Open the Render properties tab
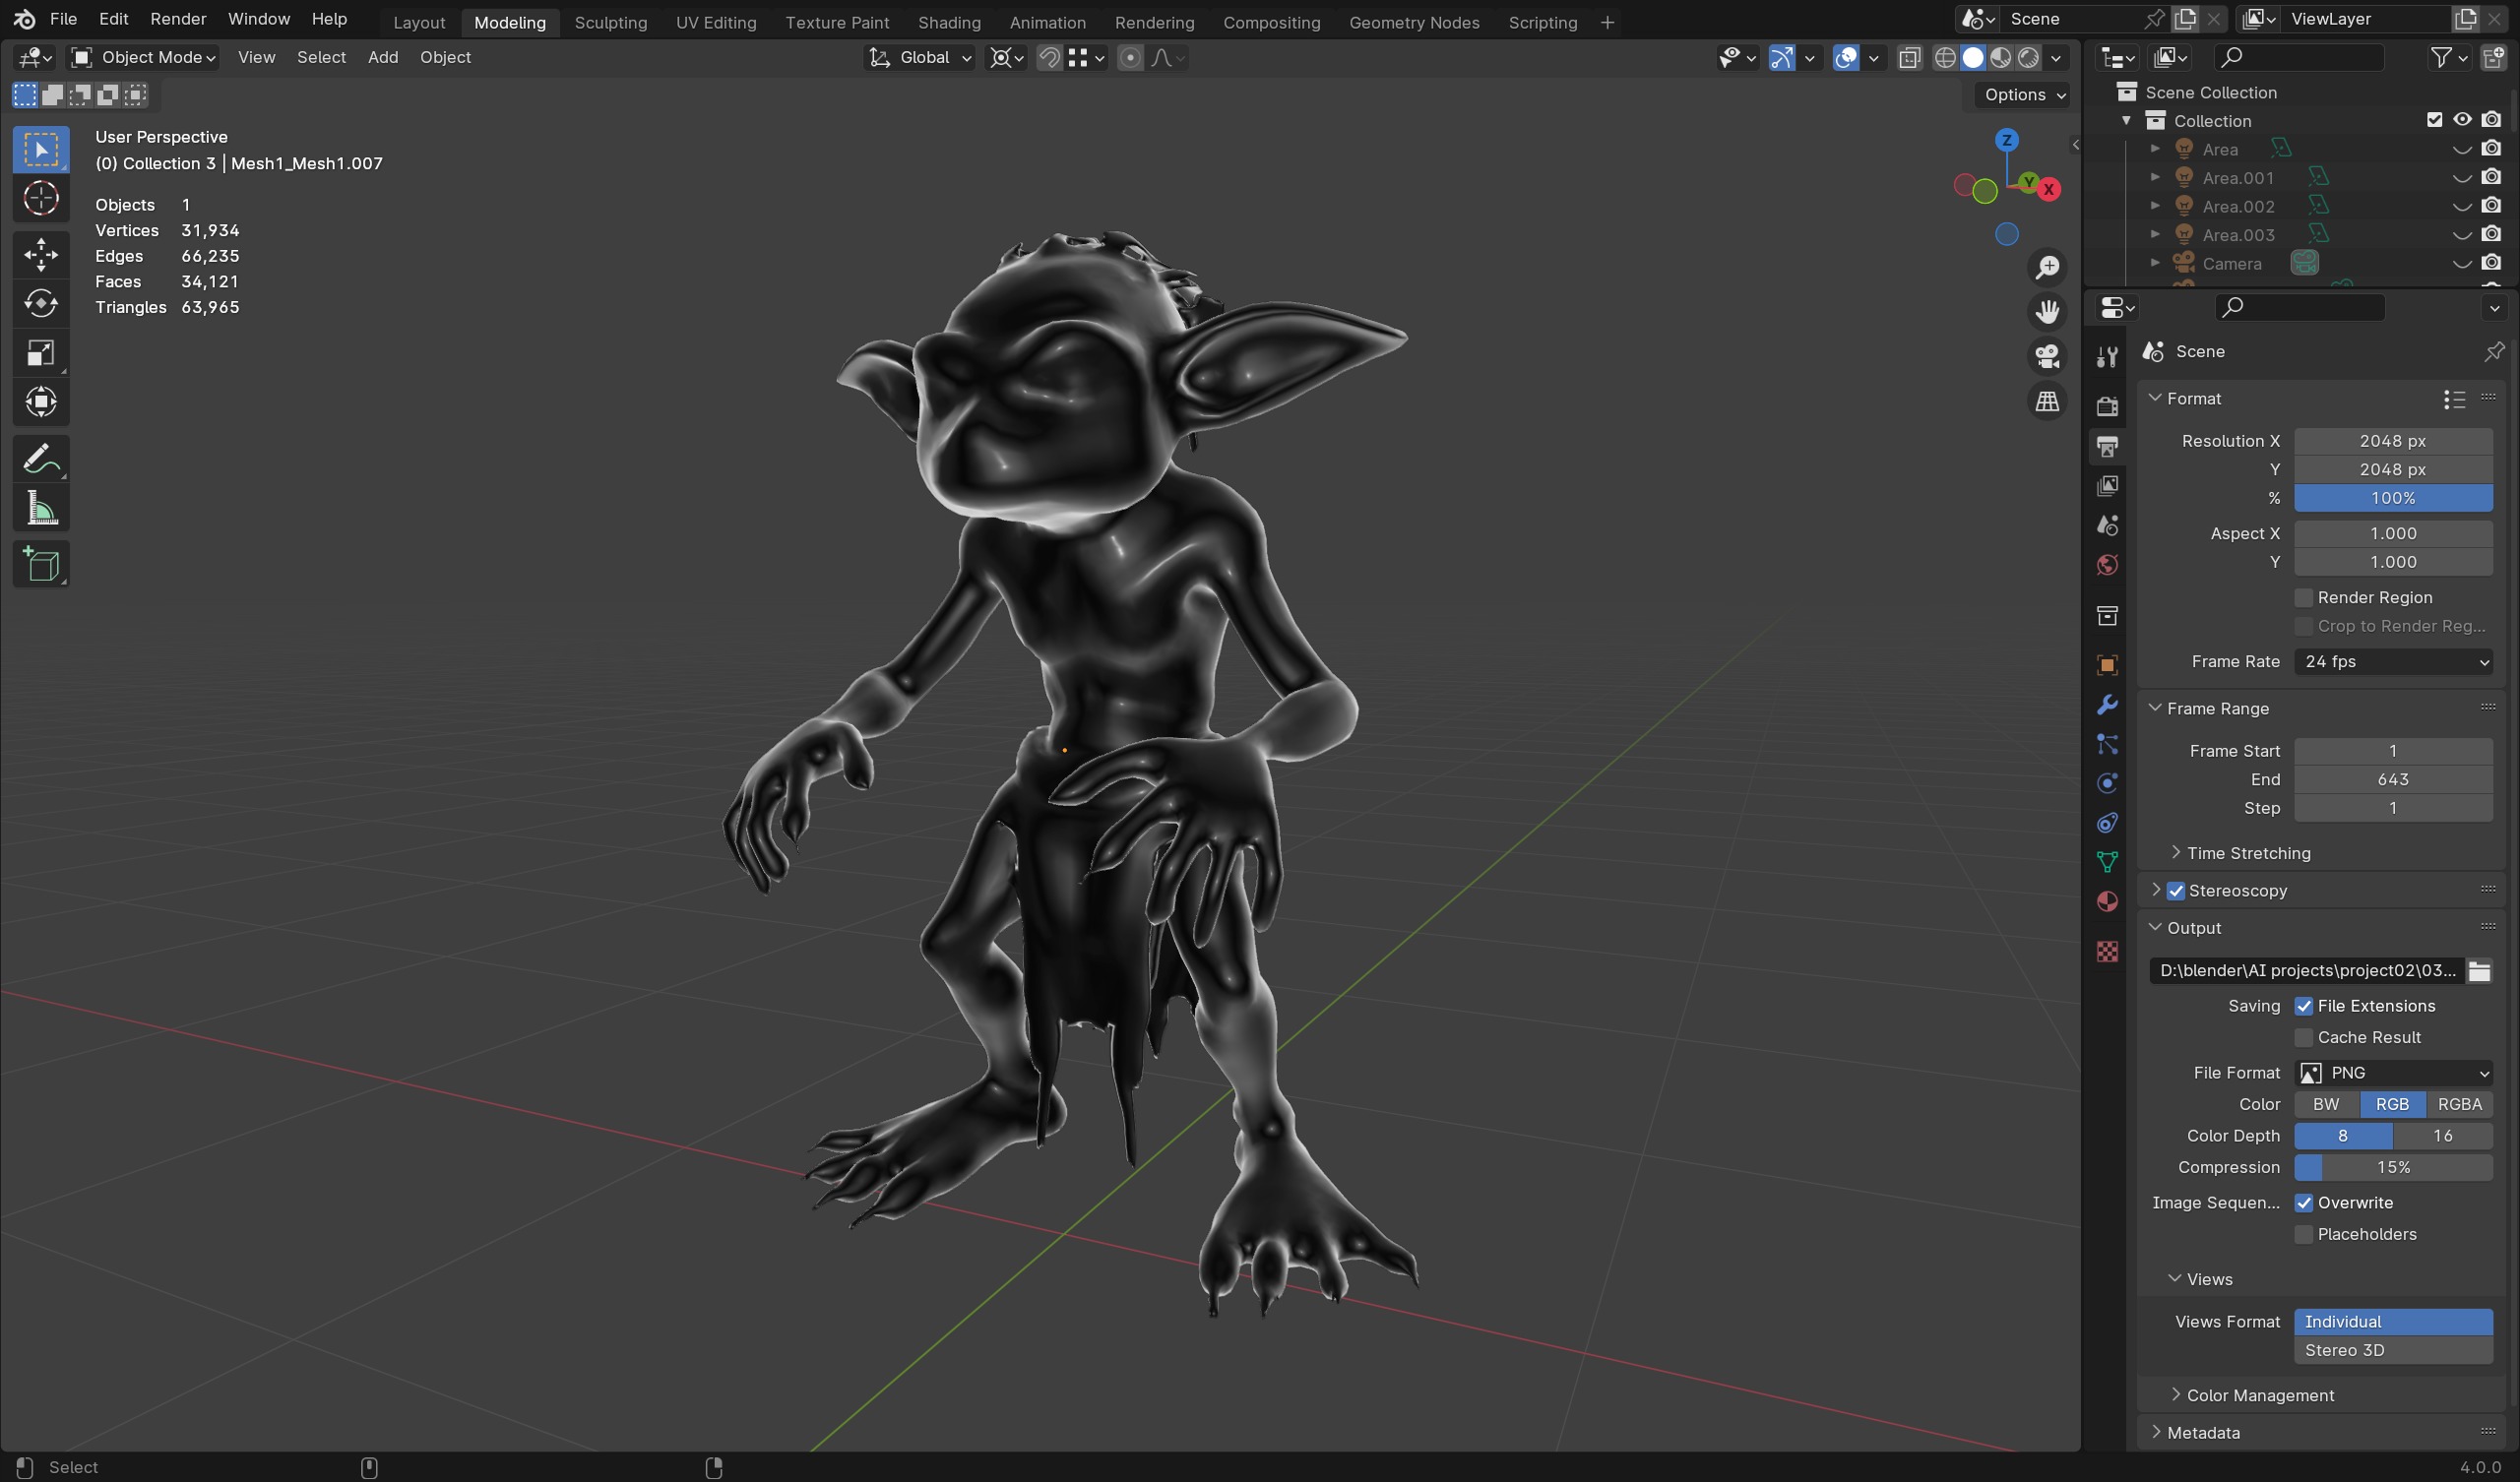Screen dimensions: 2520x1482 (2107, 406)
